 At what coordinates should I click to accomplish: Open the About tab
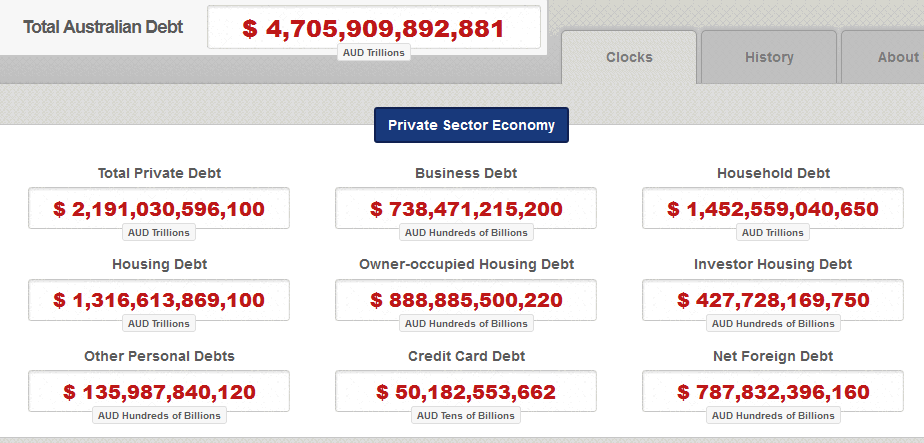[897, 57]
